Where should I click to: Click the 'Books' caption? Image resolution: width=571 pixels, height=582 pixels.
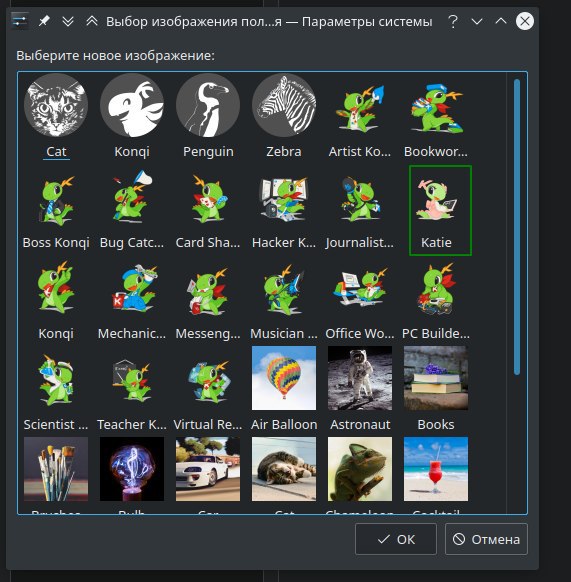[x=436, y=424]
